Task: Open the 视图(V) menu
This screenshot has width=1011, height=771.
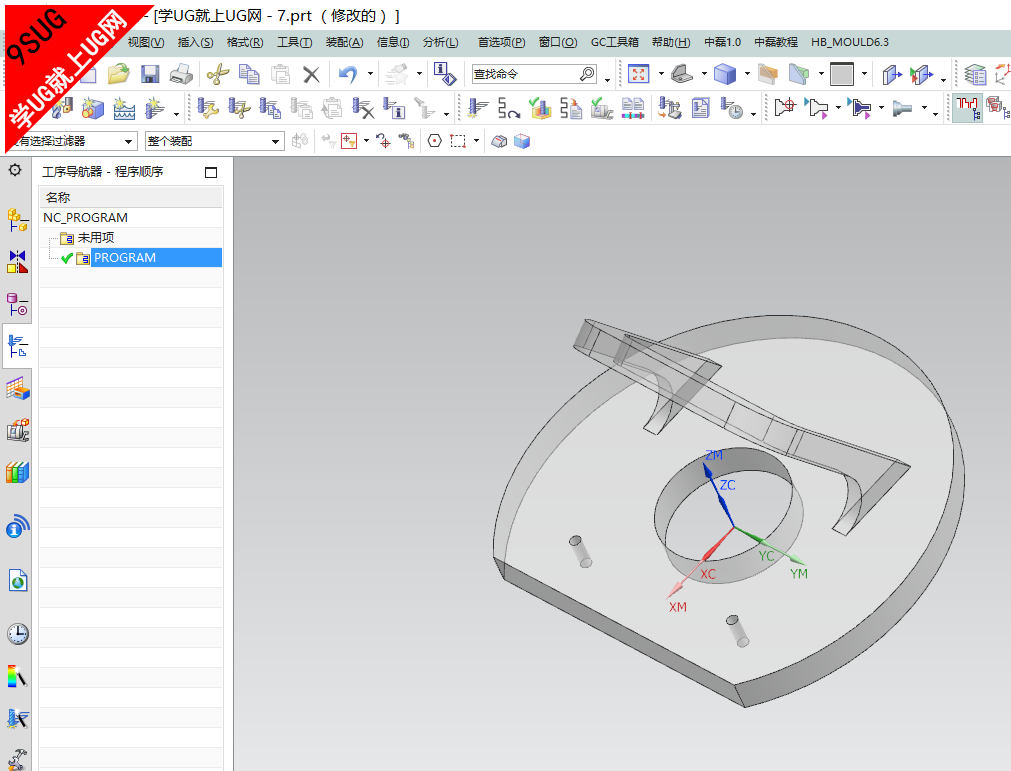Action: (x=146, y=43)
